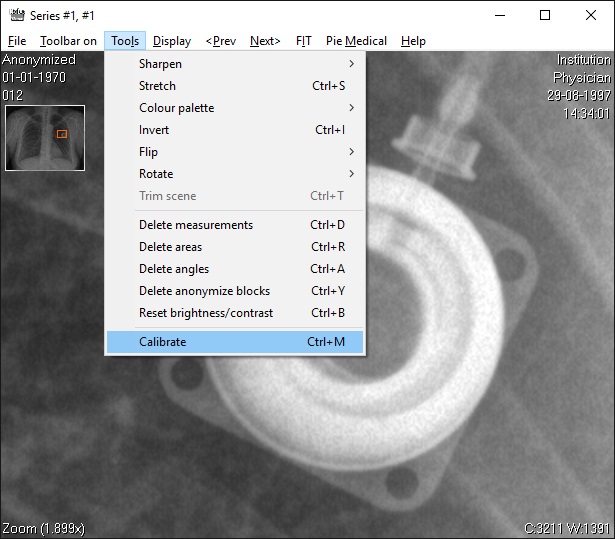
Task: Click the 14:34:01 time overlay text
Action: point(586,113)
